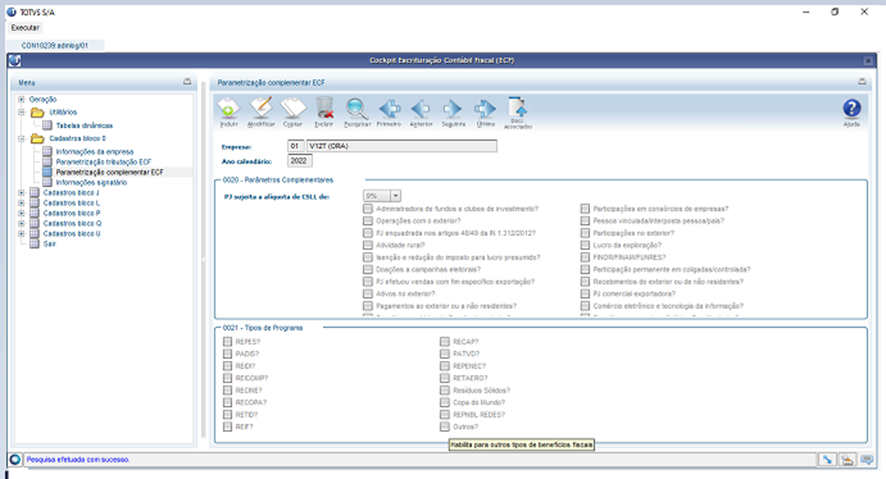Viewport: 886px width, 479px height.
Task: Expand the Geração tree node
Action: (x=21, y=99)
